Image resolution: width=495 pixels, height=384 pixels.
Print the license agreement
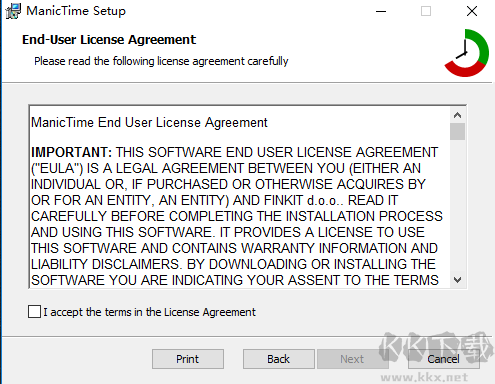click(x=188, y=359)
